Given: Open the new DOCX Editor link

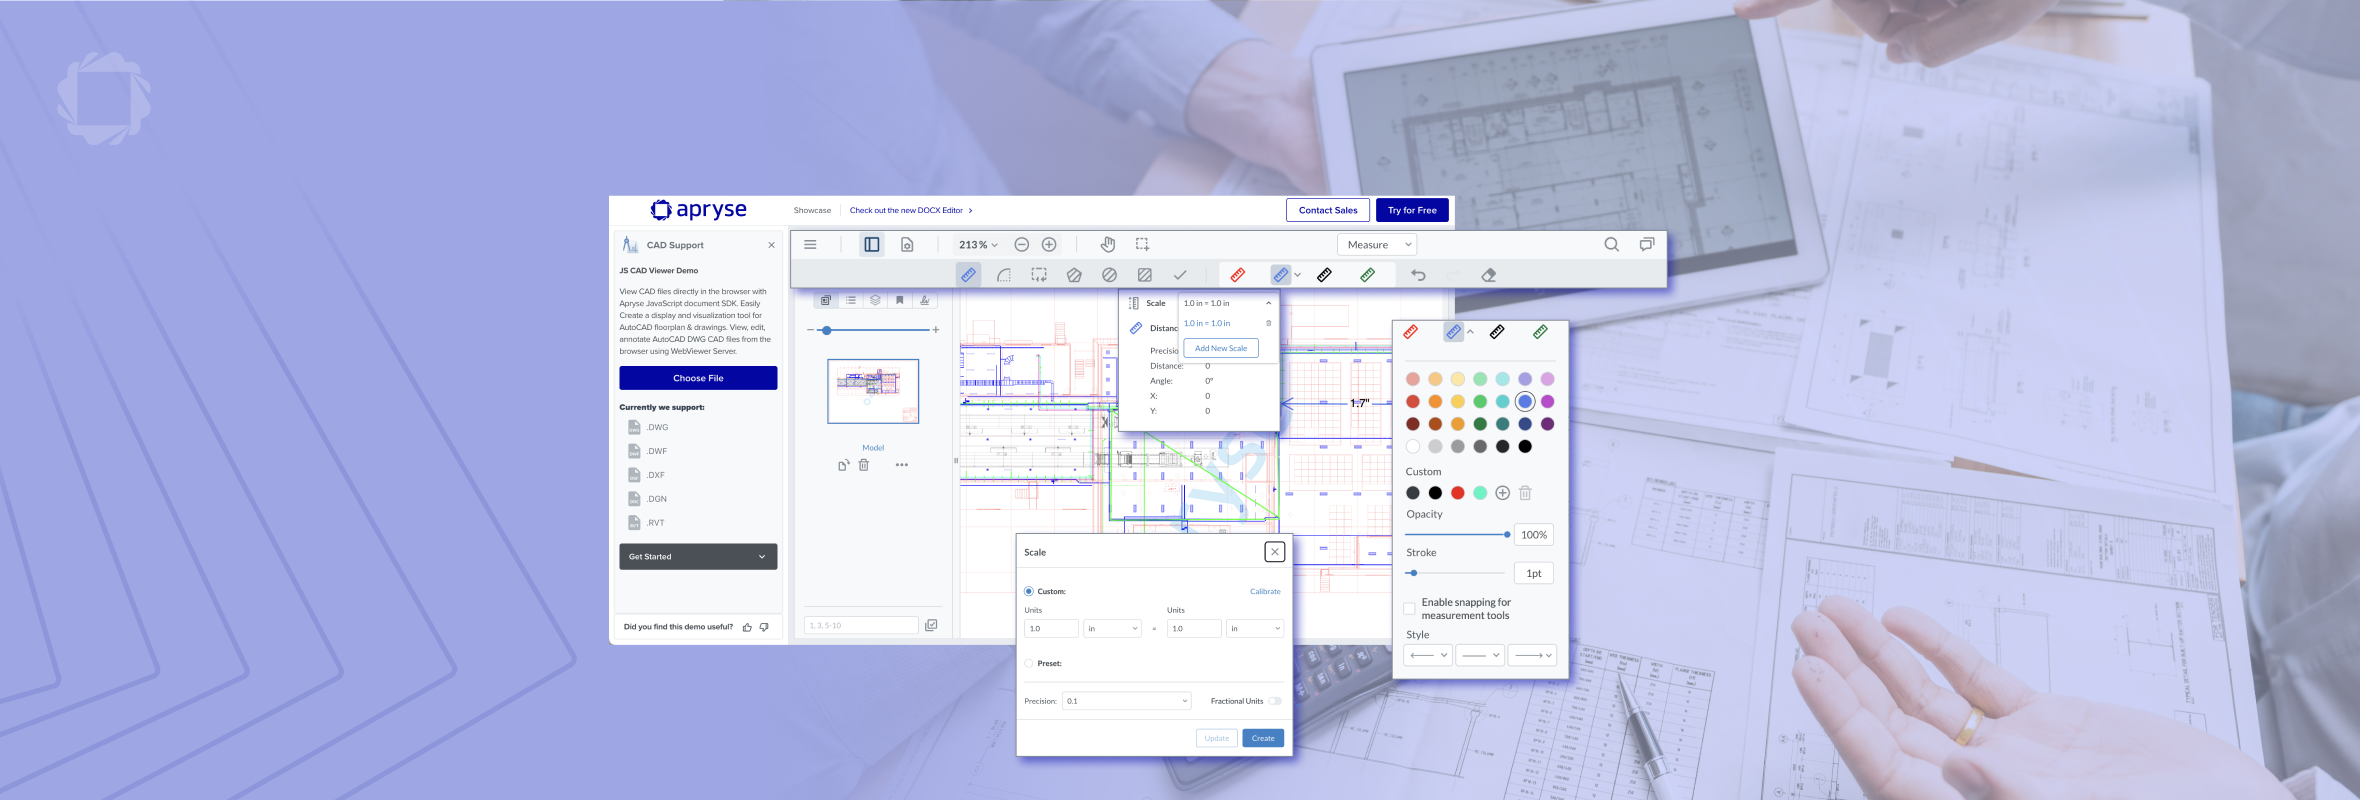Looking at the screenshot, I should tap(911, 210).
